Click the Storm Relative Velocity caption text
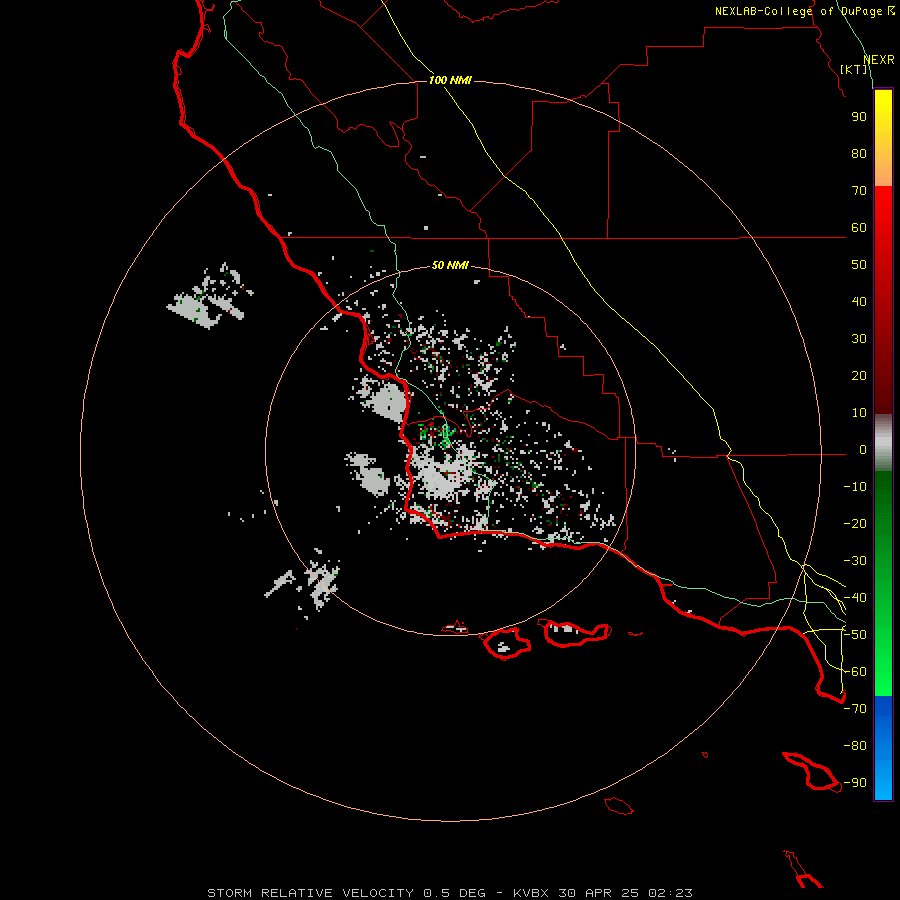The image size is (900, 900). (450, 893)
